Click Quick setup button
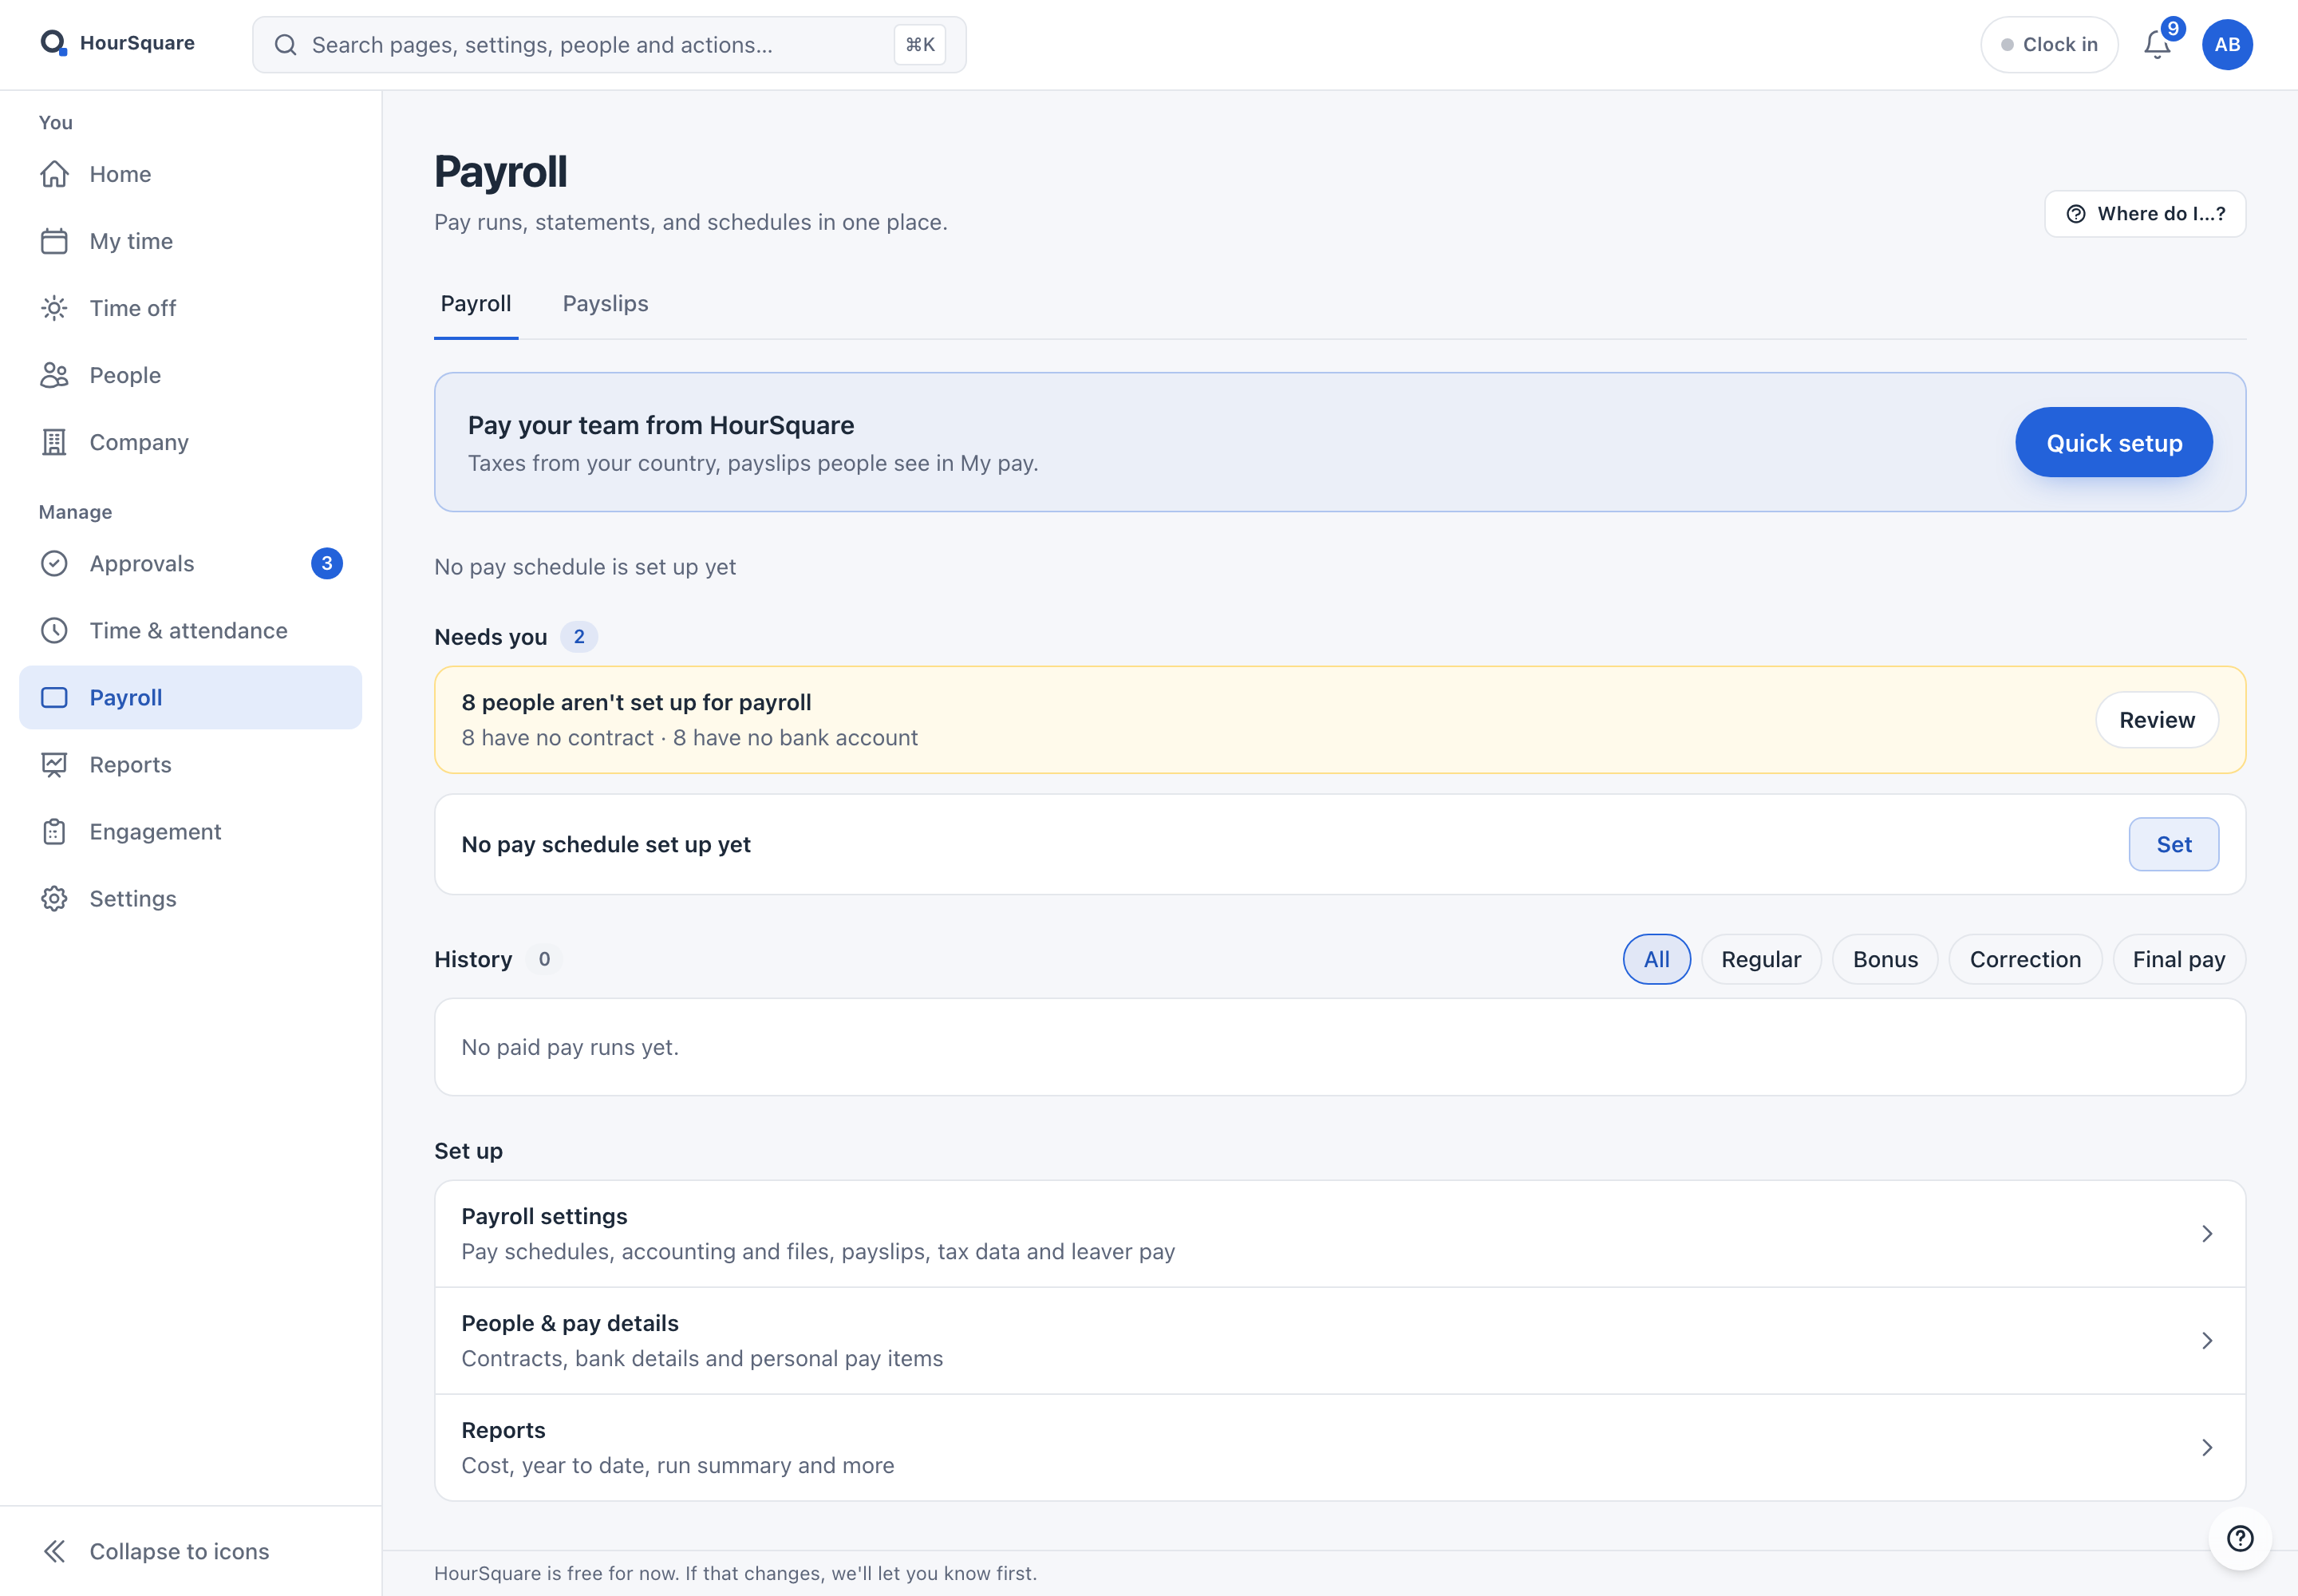This screenshot has height=1596, width=2298. (2114, 442)
